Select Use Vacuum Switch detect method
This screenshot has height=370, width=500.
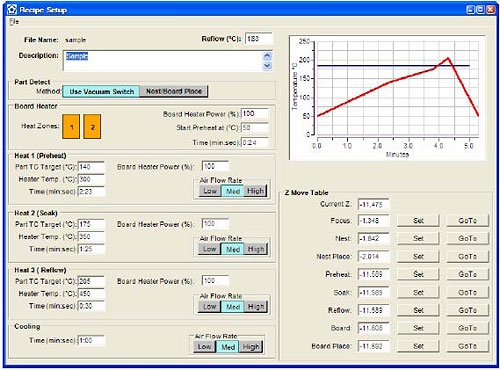tap(101, 91)
